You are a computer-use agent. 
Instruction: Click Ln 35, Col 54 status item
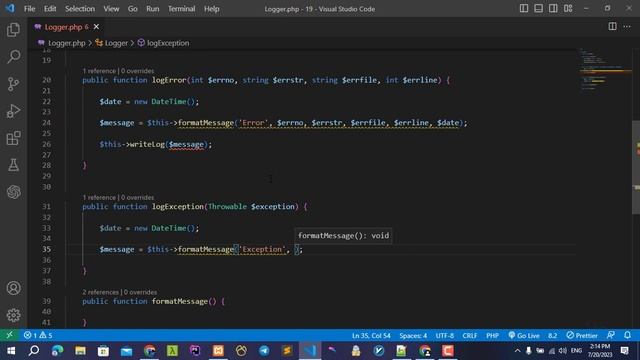tap(371, 336)
